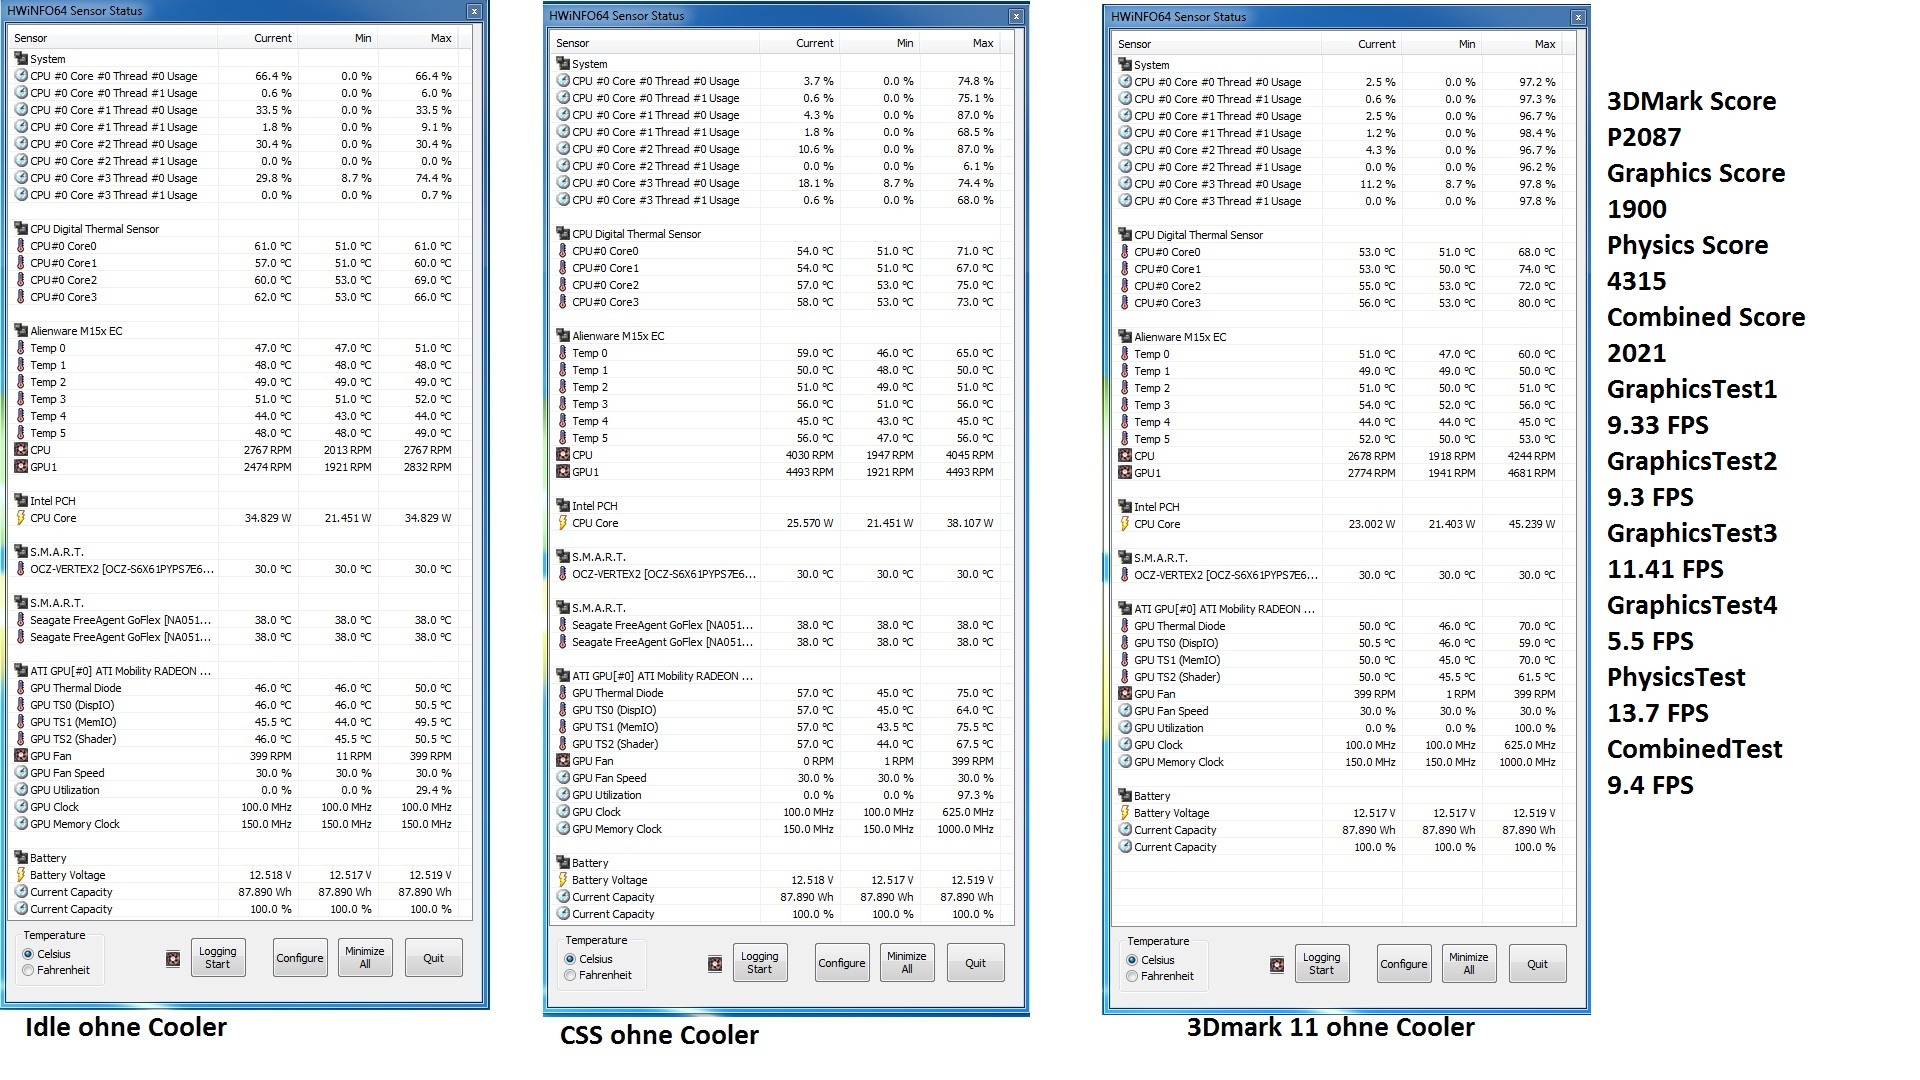Close the CSS ohne Cooler HWiNFO64 window
Viewport: 1920px width, 1080px height.
[x=1016, y=16]
